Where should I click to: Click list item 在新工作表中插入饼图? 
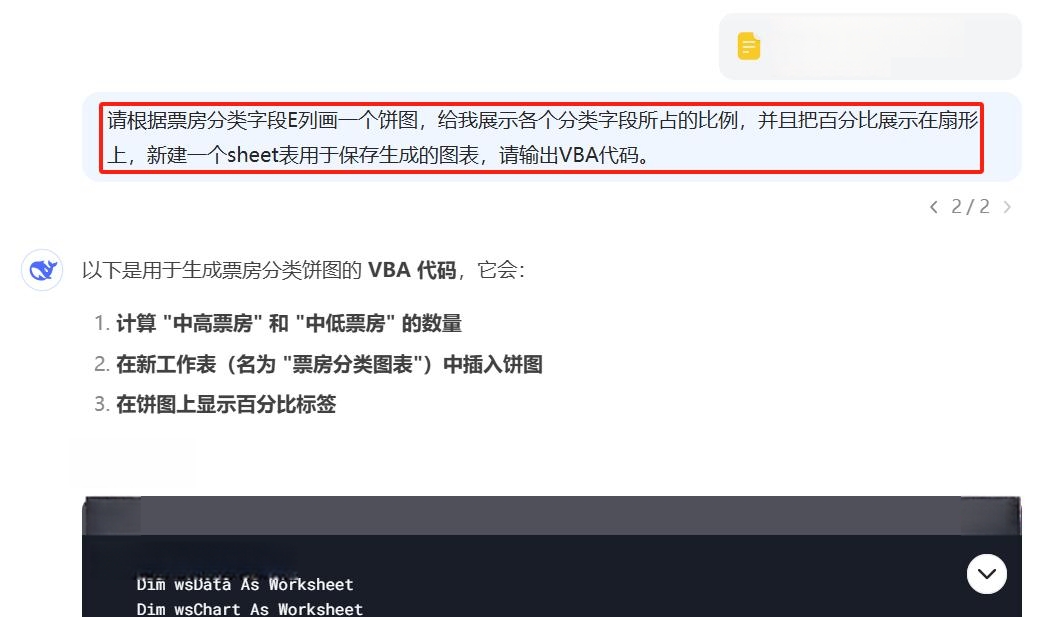click(x=329, y=364)
